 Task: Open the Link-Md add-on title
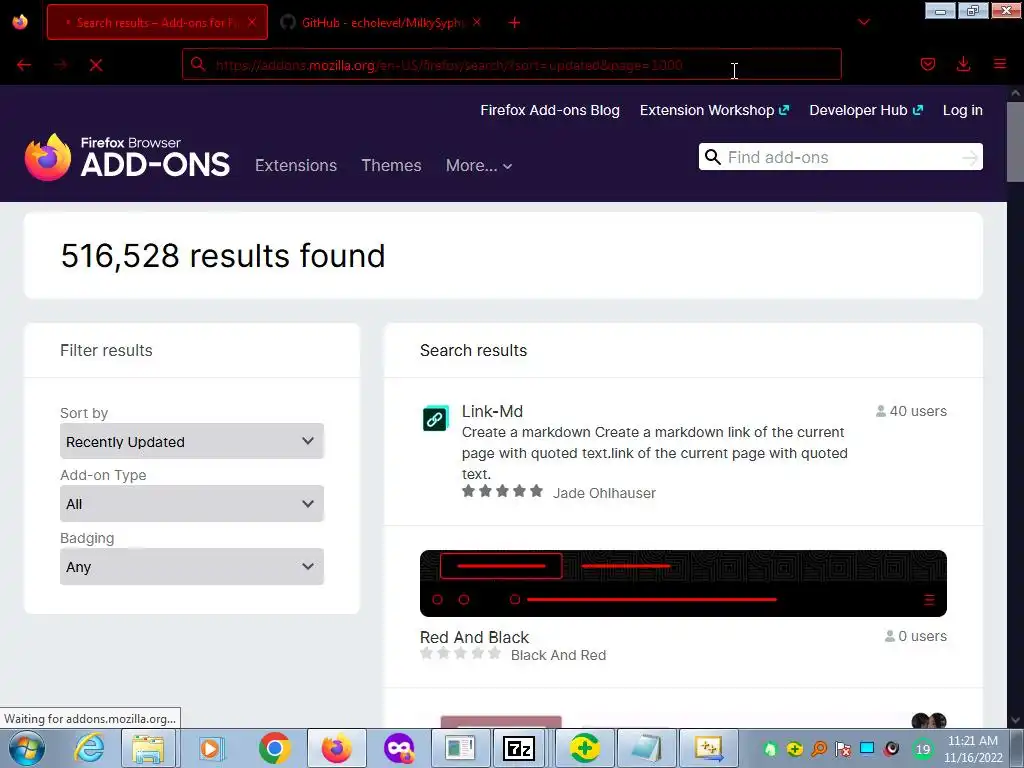pos(492,411)
